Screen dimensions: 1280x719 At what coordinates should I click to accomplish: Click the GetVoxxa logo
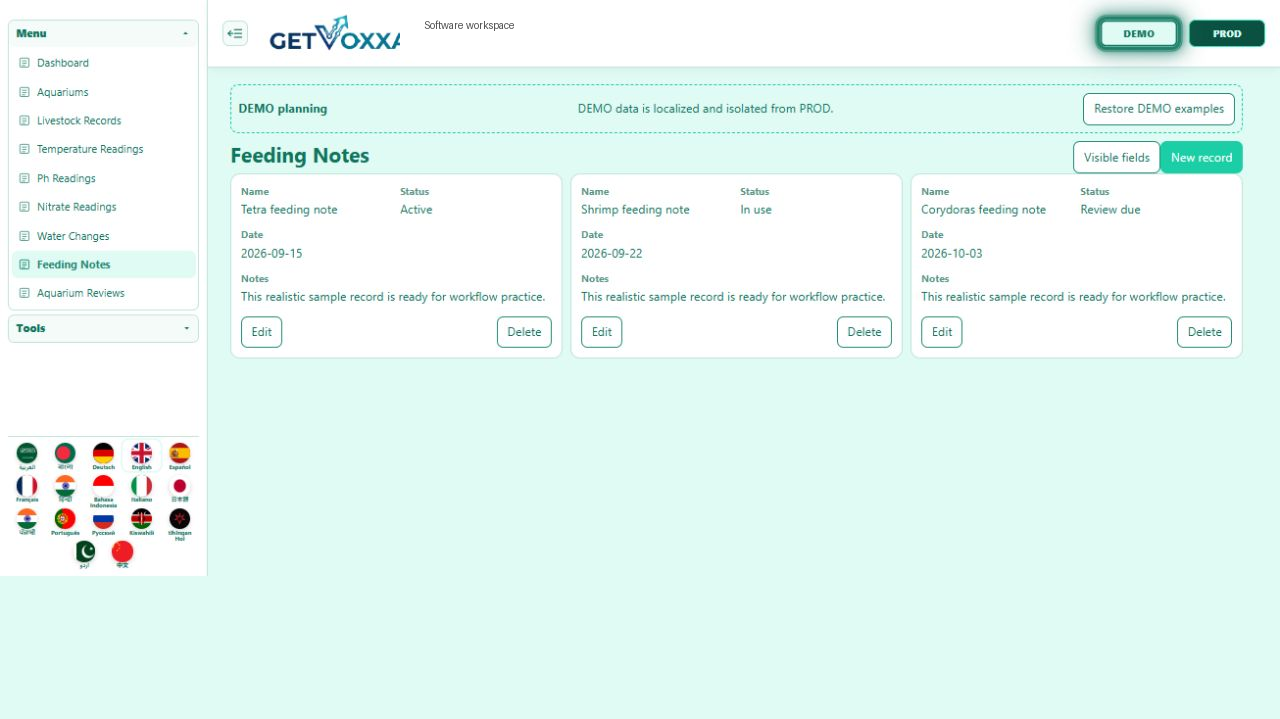pyautogui.click(x=335, y=33)
